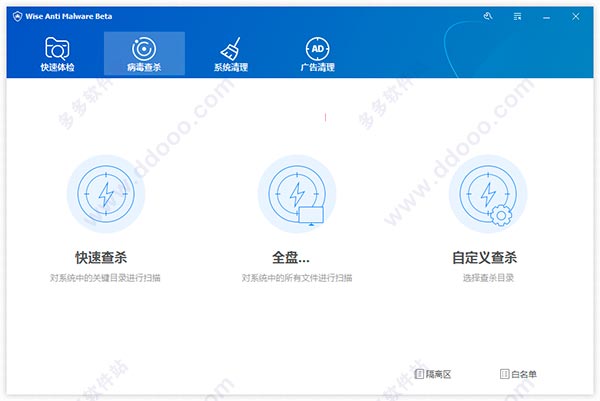Image resolution: width=600 pixels, height=401 pixels.
Task: Open the 广告清理 ad cleaner tab
Action: coord(318,54)
